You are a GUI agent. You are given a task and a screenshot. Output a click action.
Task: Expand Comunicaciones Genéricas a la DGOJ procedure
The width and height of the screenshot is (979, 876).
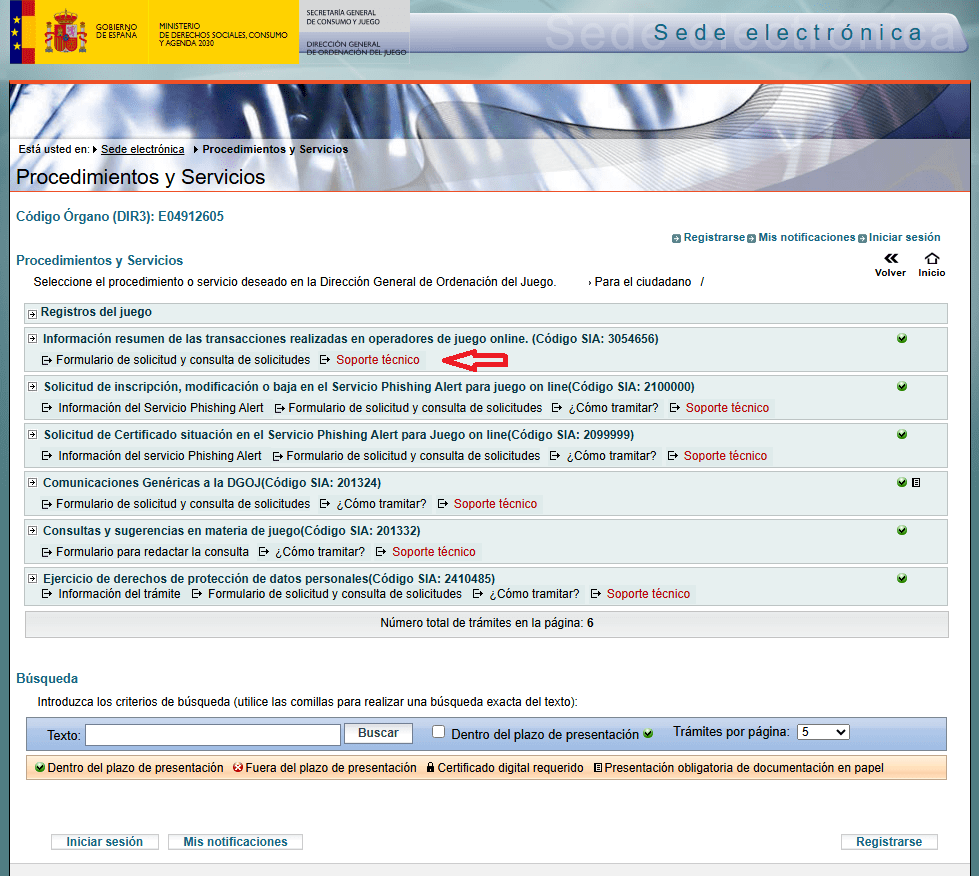click(x=33, y=483)
